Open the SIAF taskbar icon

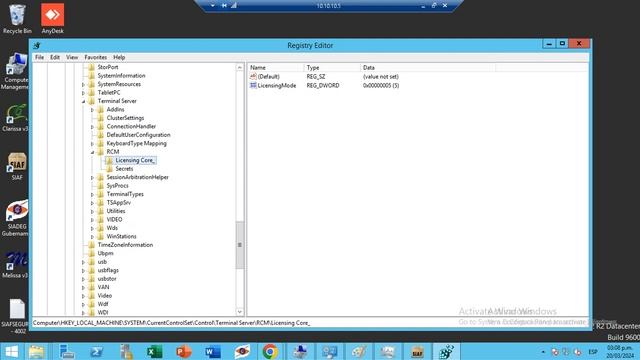417,351
